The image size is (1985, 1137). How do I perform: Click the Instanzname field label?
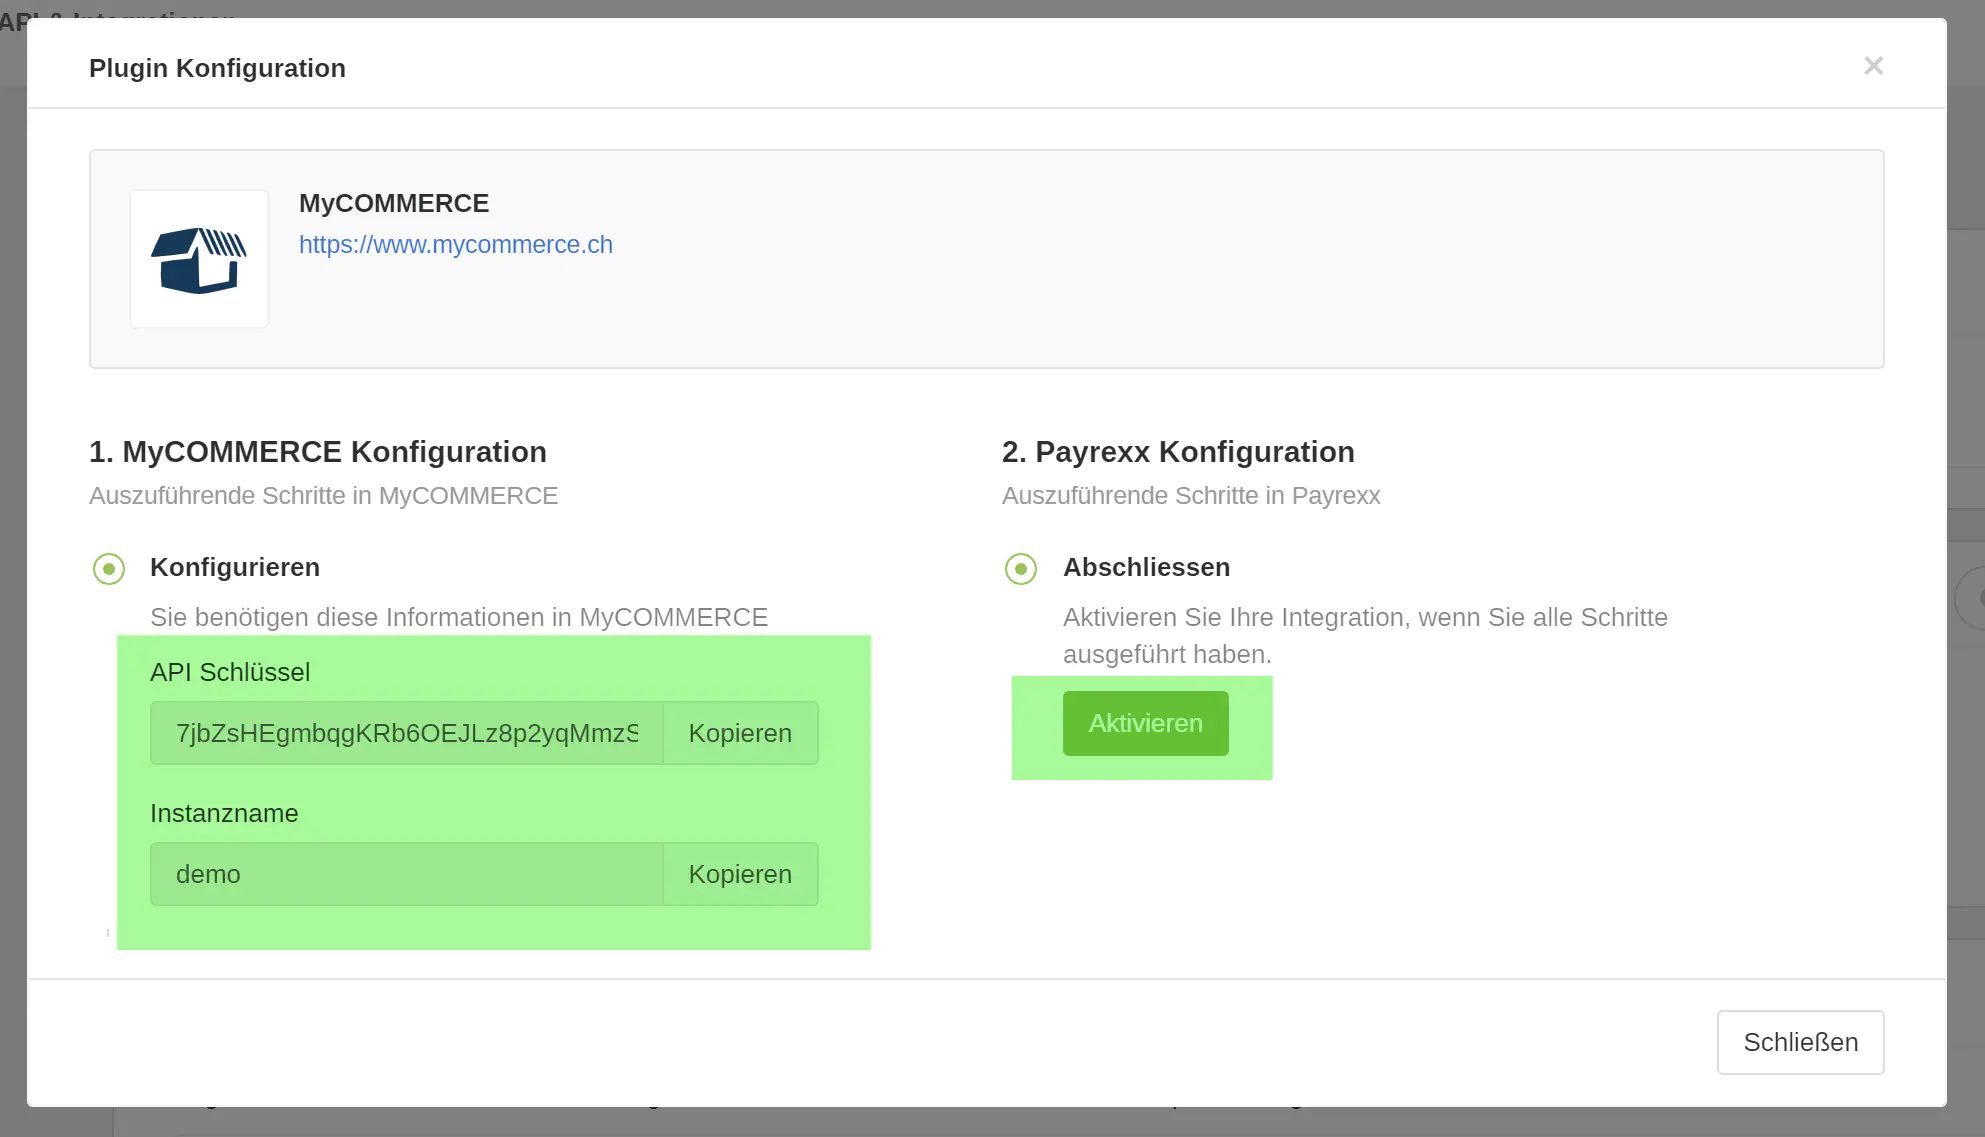(224, 813)
